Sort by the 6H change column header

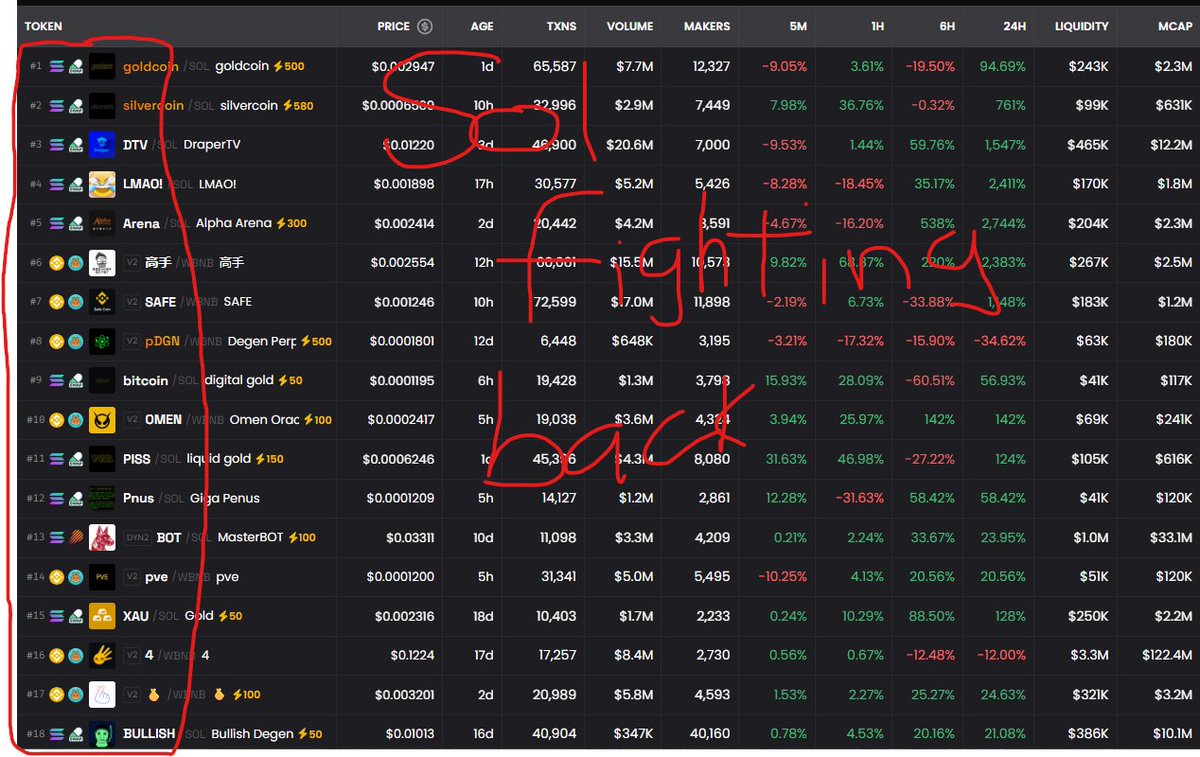tap(947, 26)
